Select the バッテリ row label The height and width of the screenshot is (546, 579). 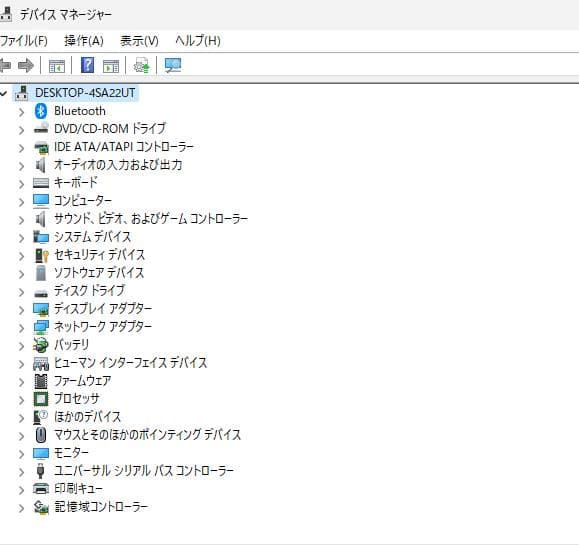coord(71,345)
